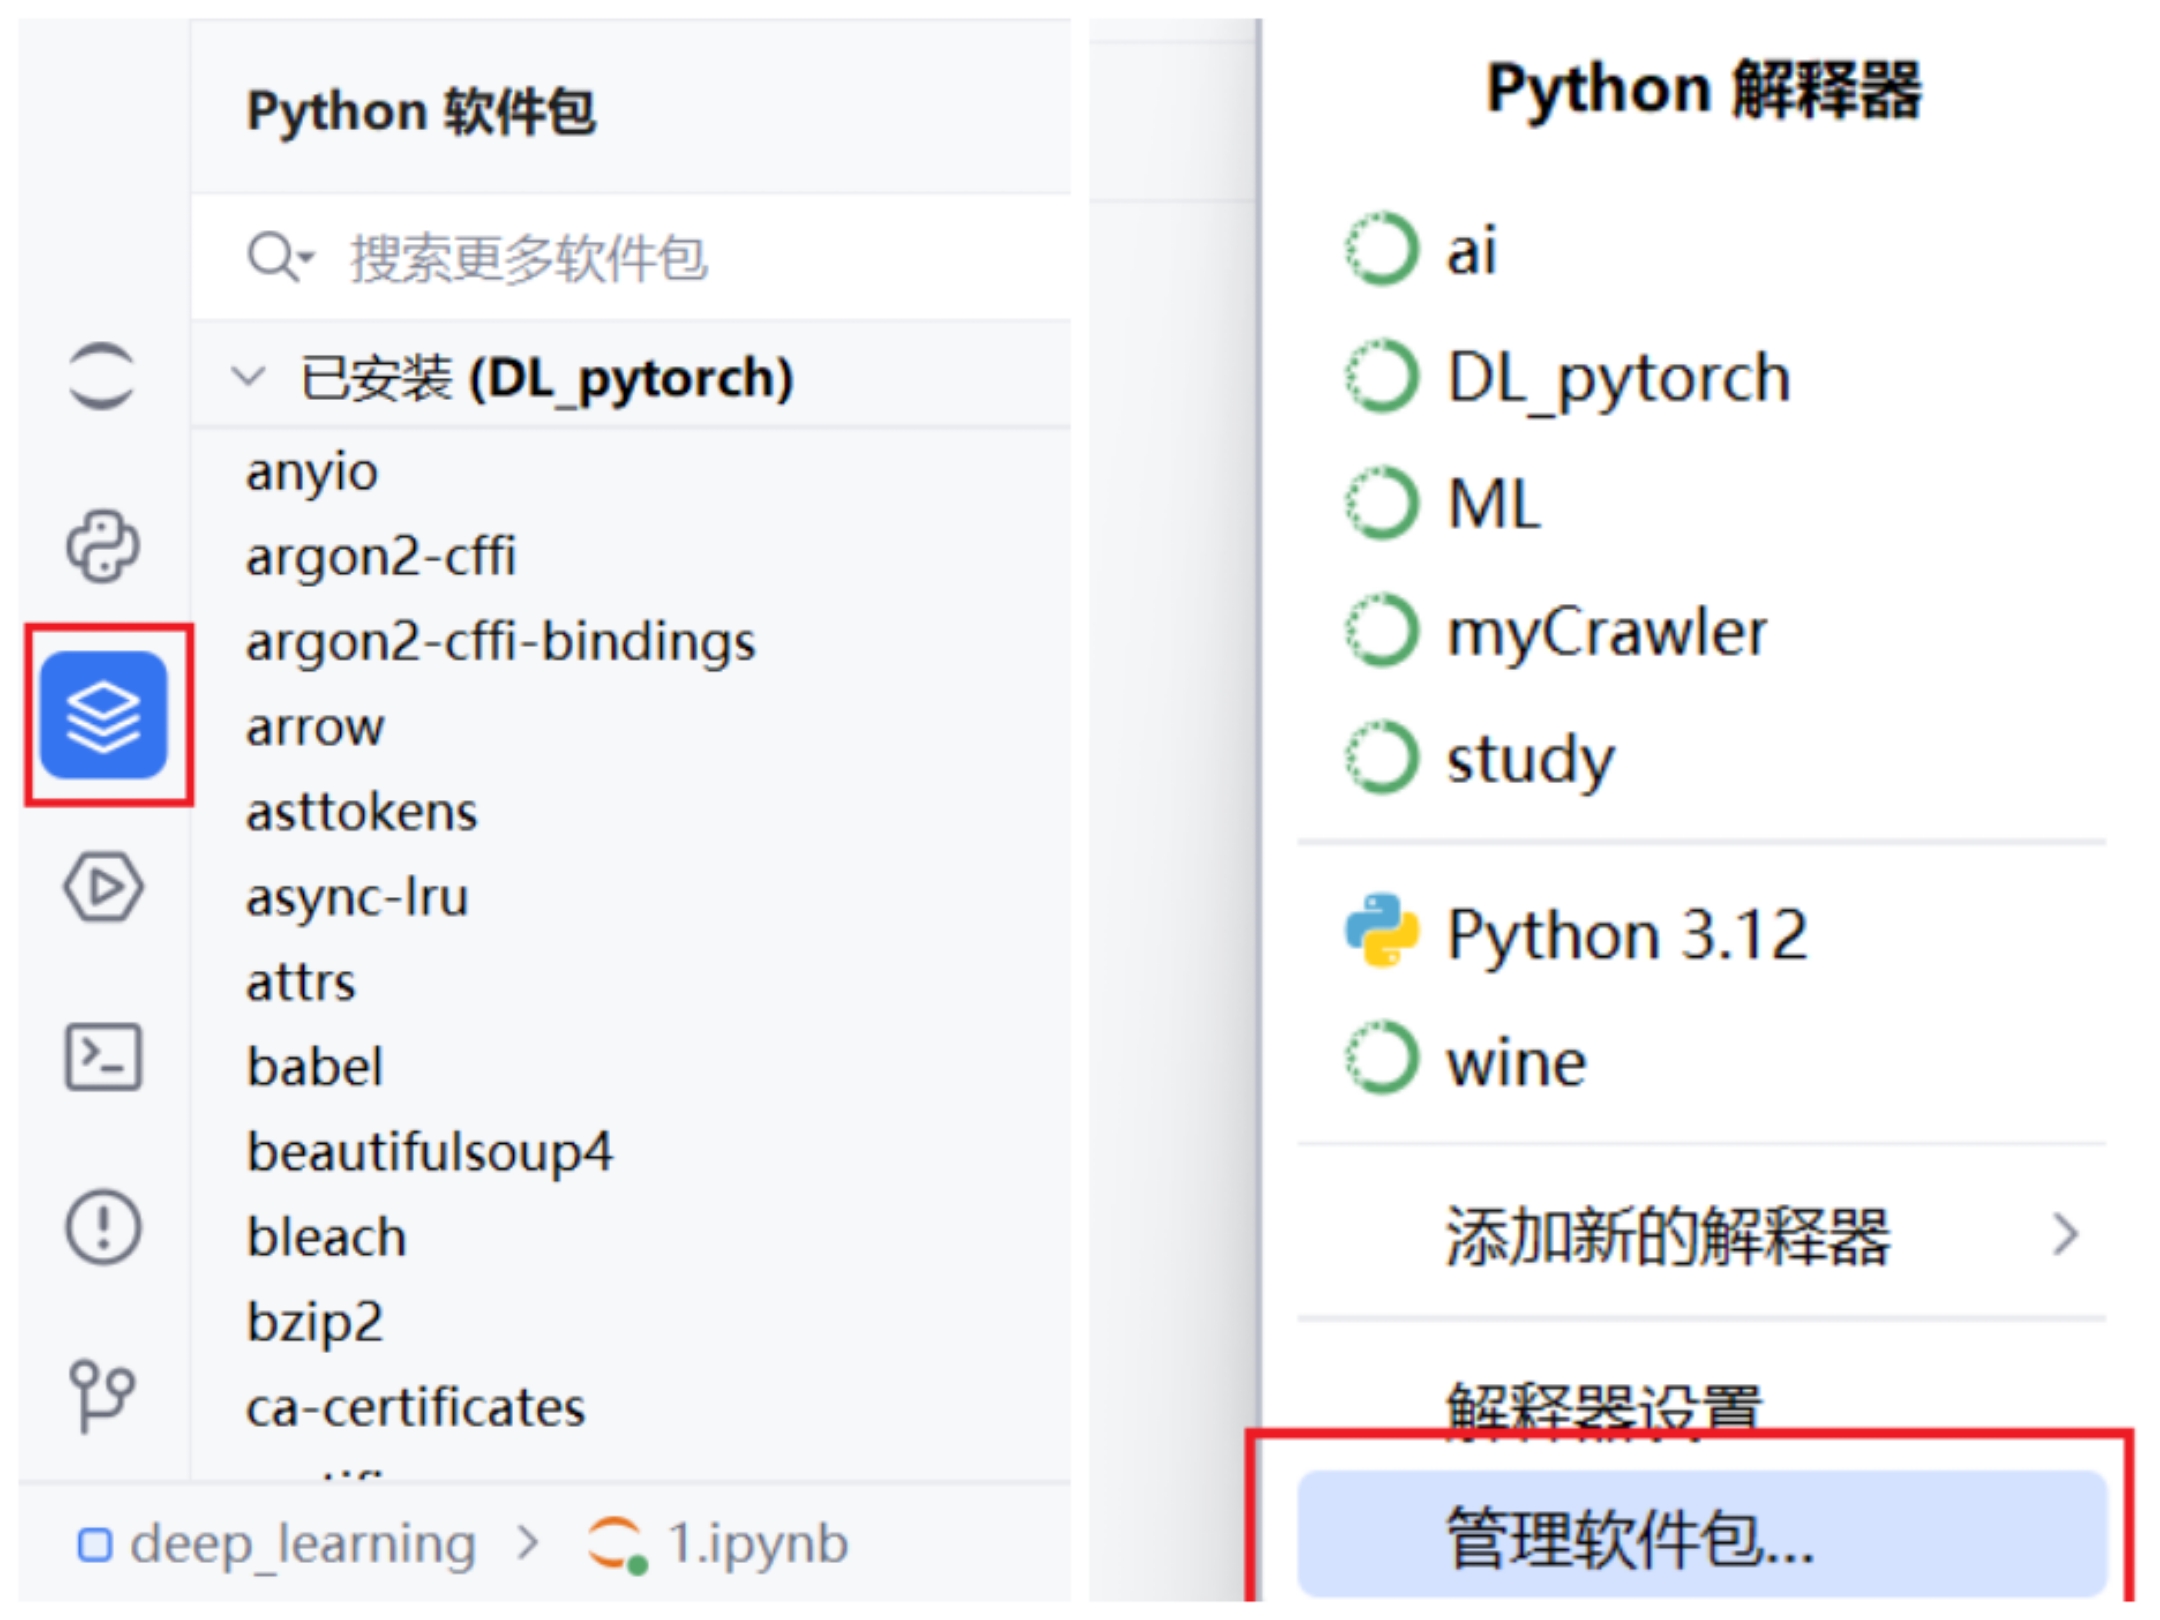Click the search magnifier options icon
Viewport: 2160px width, 1620px height.
click(279, 256)
